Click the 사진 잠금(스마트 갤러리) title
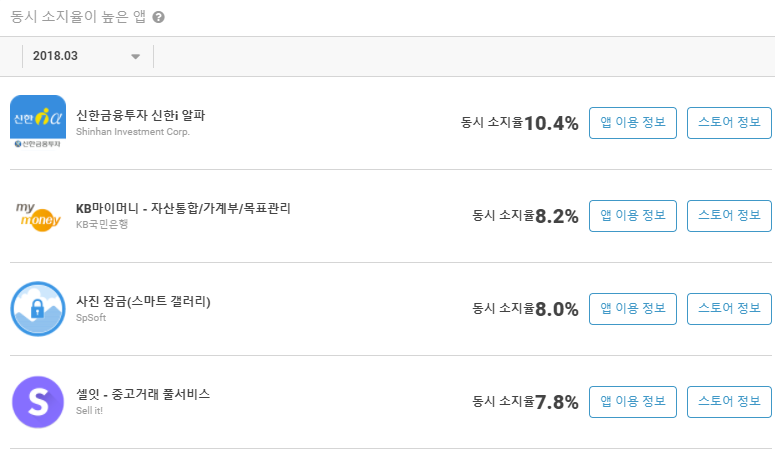This screenshot has height=452, width=775. (x=143, y=301)
